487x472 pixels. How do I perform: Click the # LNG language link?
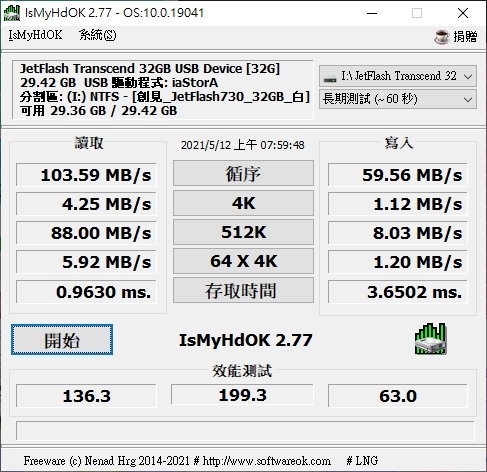(362, 461)
